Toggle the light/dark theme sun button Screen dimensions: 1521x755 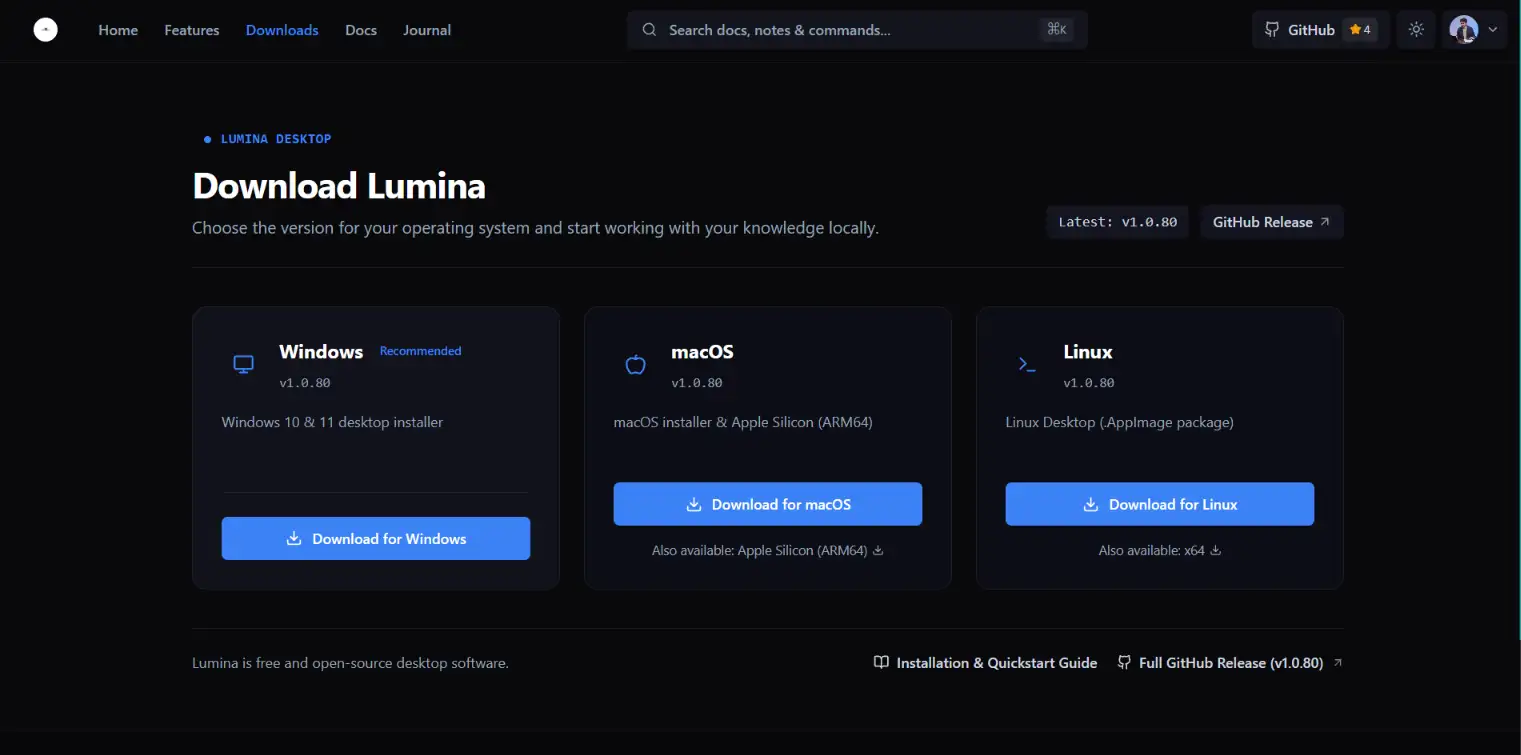pyautogui.click(x=1416, y=30)
